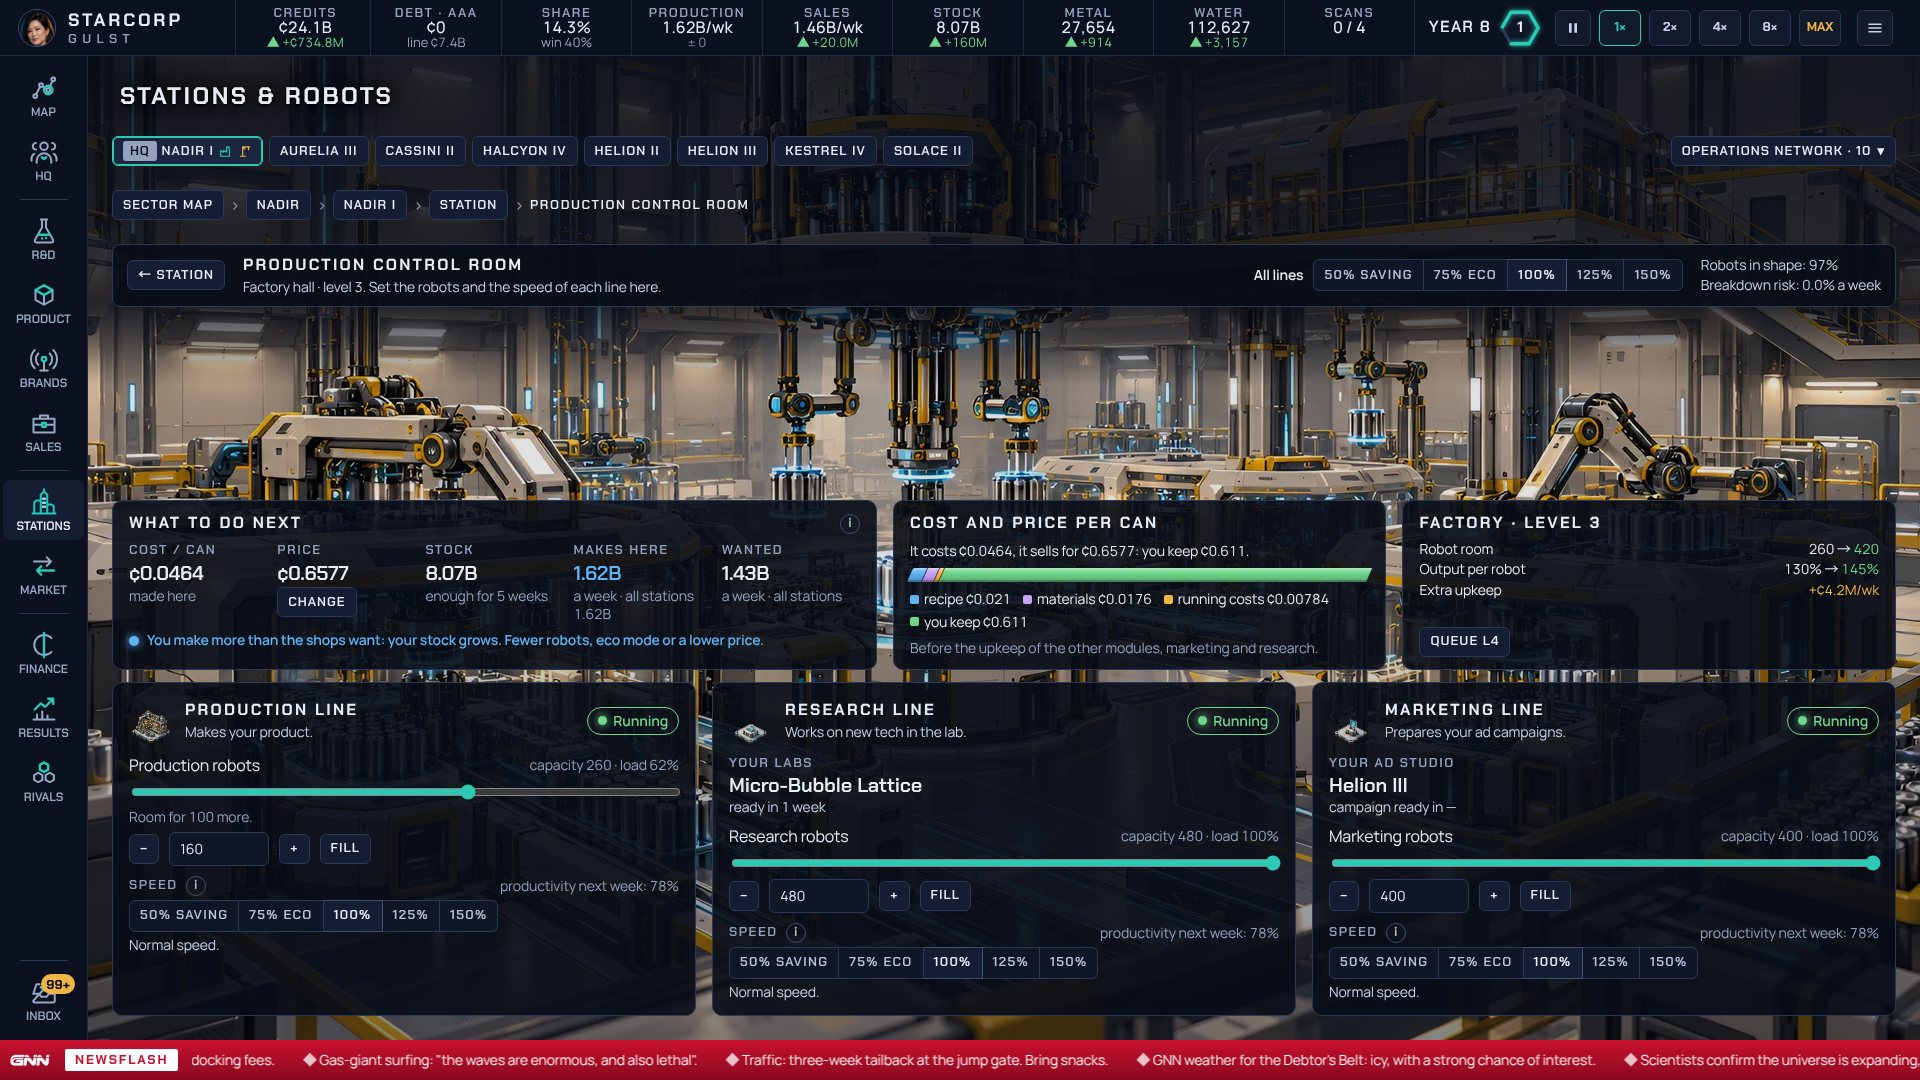Screen dimensions: 1920x1080
Task: Adjust the Research robots slider handle
Action: [1272, 863]
